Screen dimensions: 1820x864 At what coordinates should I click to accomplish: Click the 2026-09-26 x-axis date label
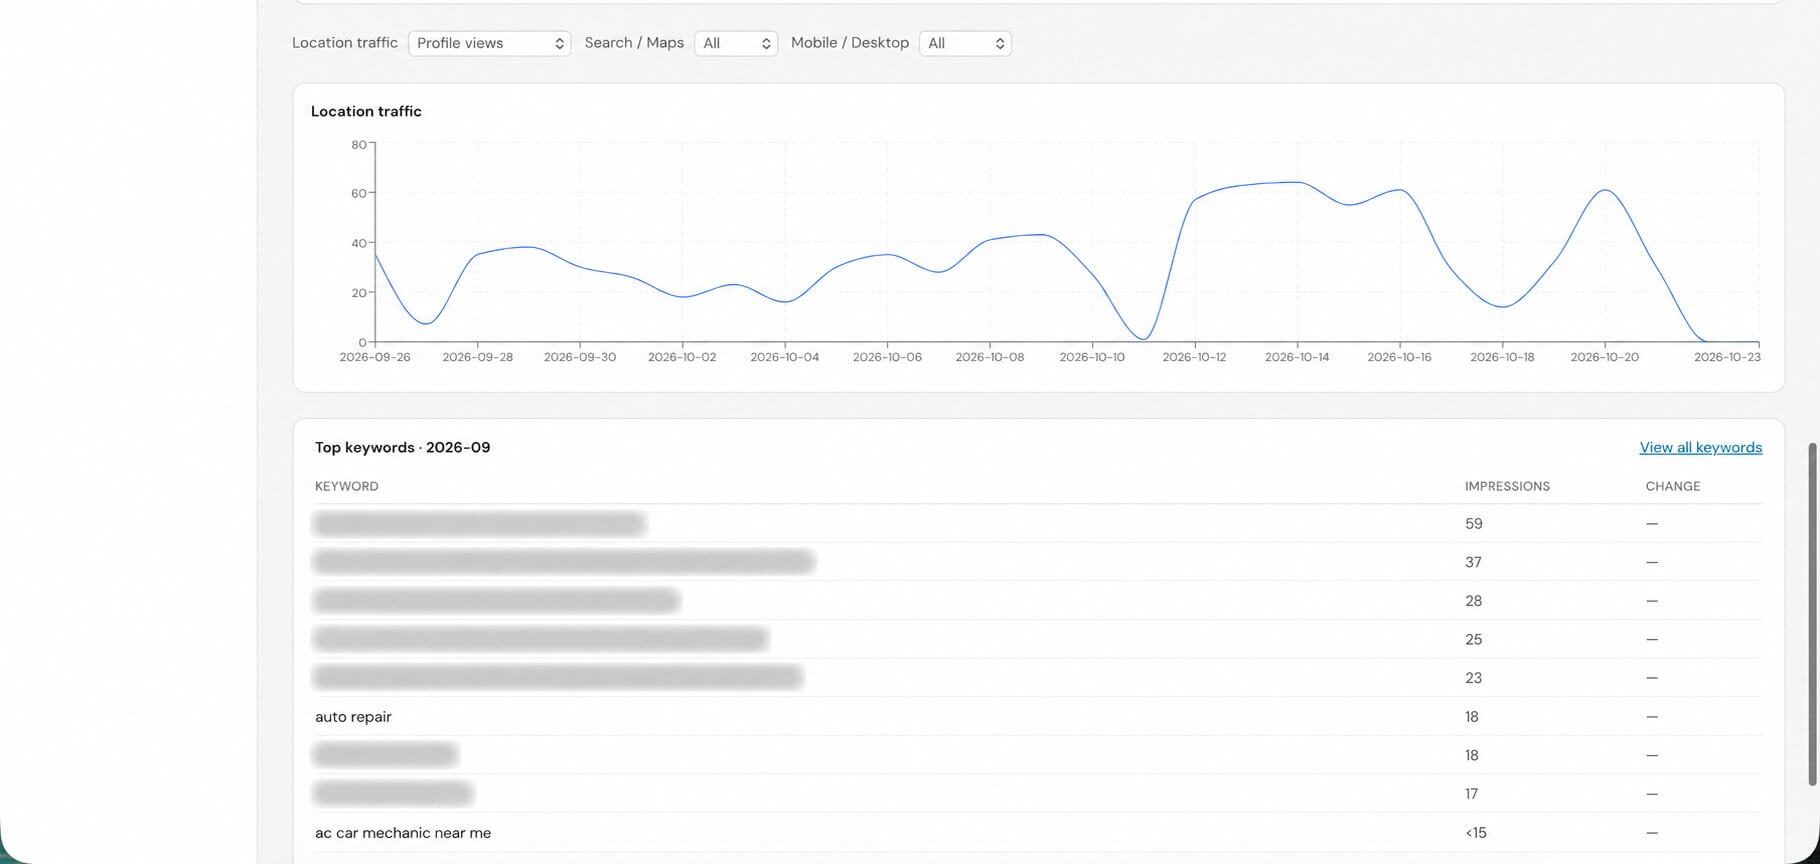pyautogui.click(x=375, y=357)
